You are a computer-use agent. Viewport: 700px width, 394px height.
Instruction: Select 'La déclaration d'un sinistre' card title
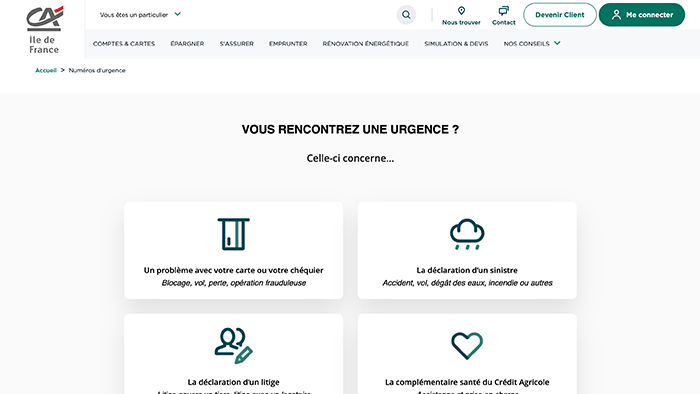point(467,270)
